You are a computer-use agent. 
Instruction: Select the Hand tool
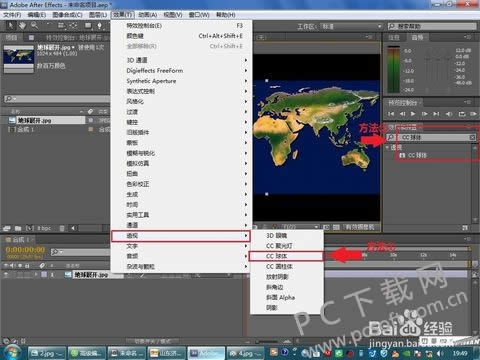coord(22,25)
